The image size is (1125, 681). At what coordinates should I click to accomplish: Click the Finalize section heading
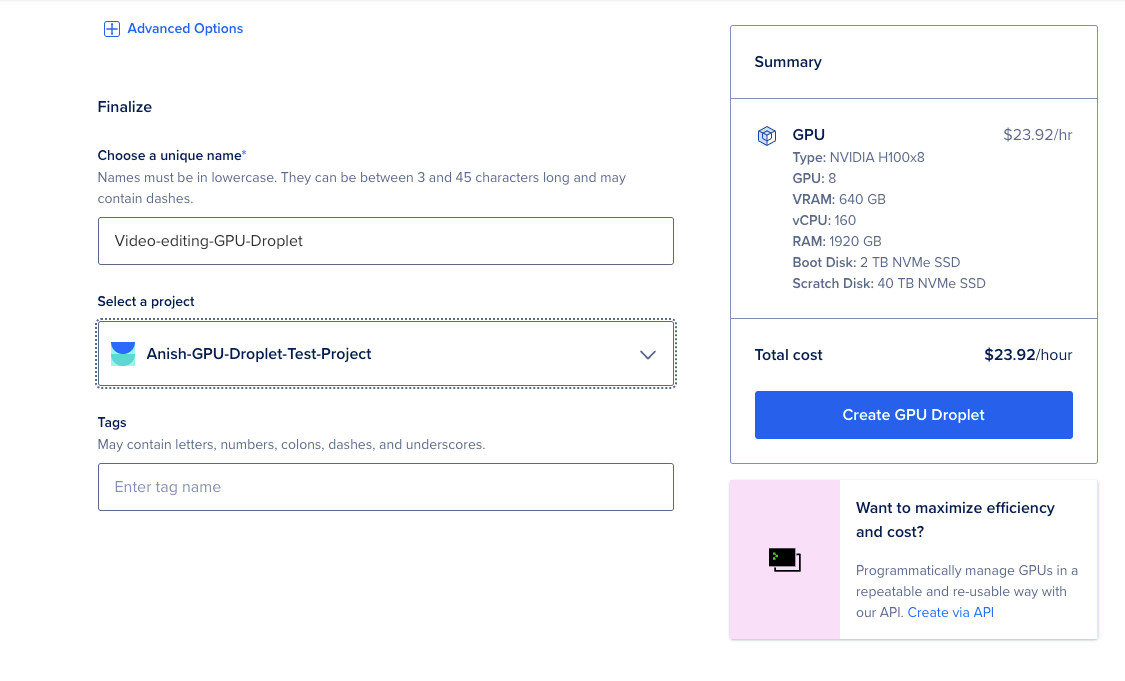click(x=125, y=107)
